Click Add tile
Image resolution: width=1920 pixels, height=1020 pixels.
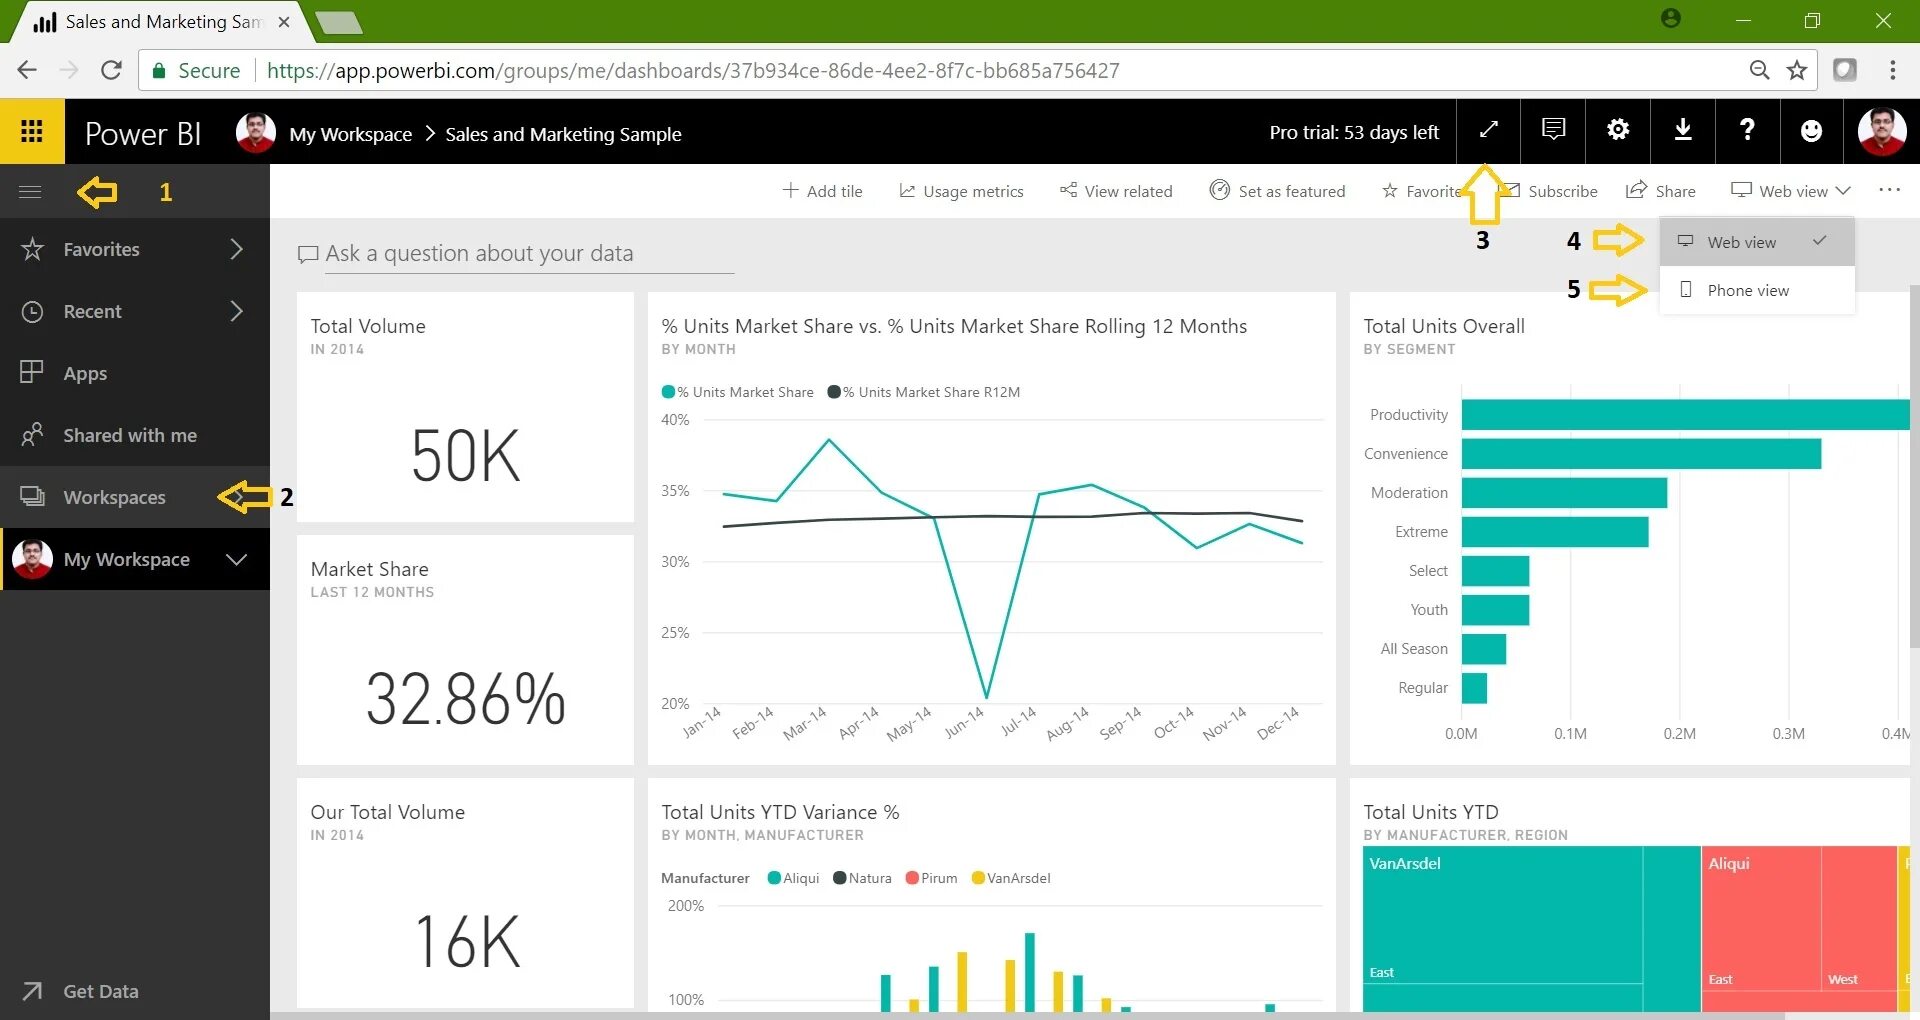tap(822, 191)
